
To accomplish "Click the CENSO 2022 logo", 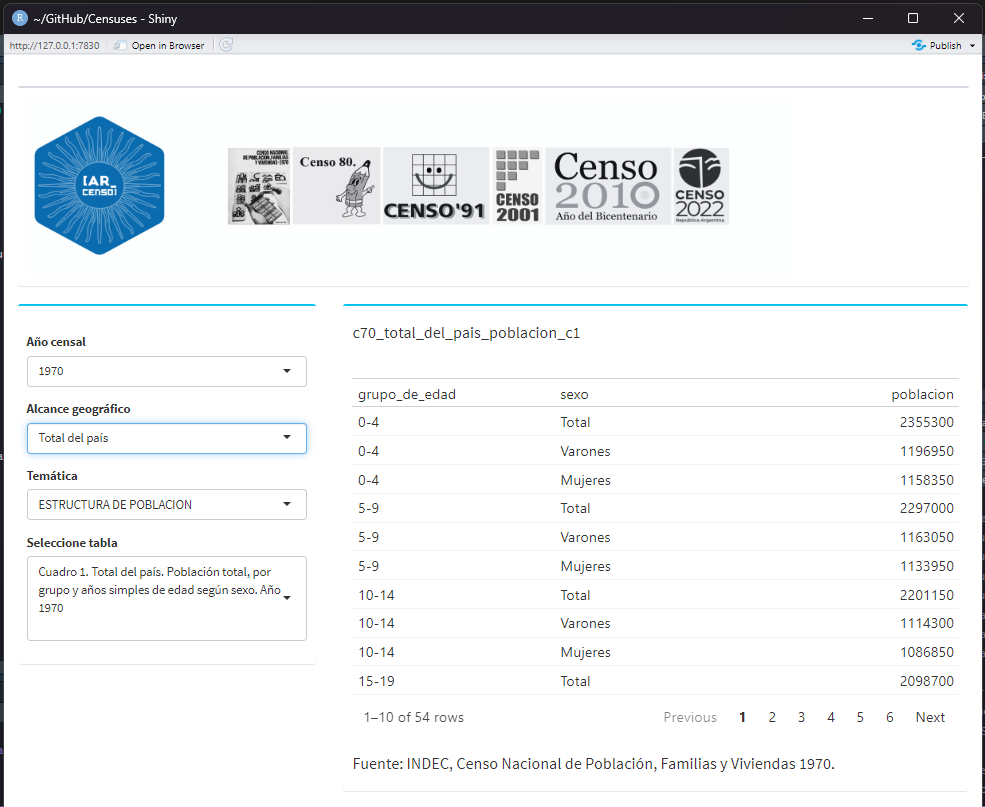I will pyautogui.click(x=700, y=186).
